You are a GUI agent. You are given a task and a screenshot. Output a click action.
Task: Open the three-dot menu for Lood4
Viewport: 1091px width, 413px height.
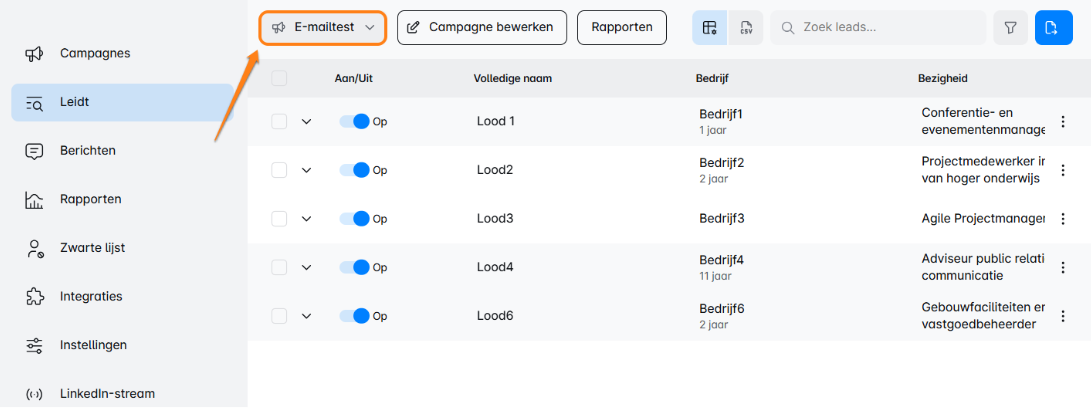pos(1063,268)
